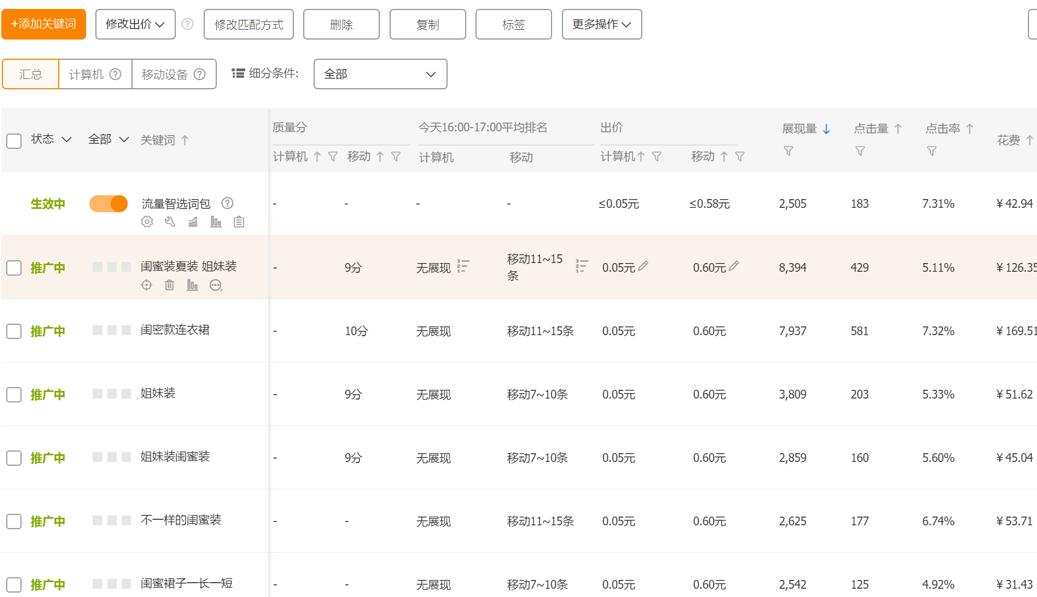Click the more-options circle icon under 闺蜜装夏装
The image size is (1037, 597).
[216, 285]
